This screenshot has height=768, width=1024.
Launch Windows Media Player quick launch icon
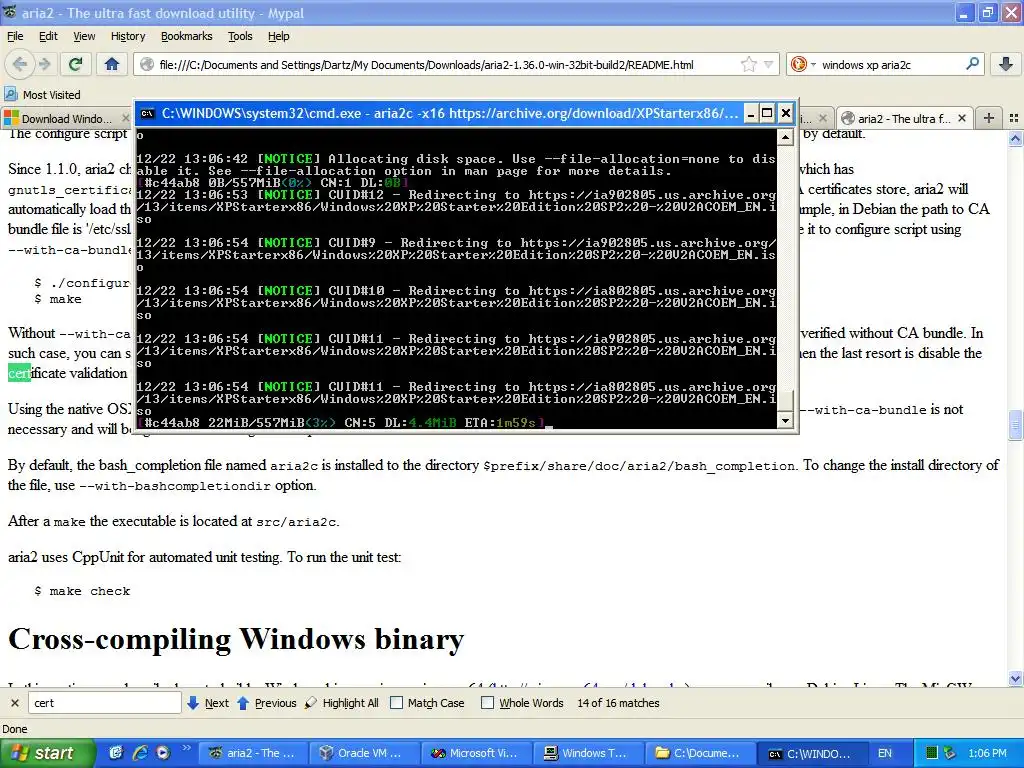[x=163, y=753]
